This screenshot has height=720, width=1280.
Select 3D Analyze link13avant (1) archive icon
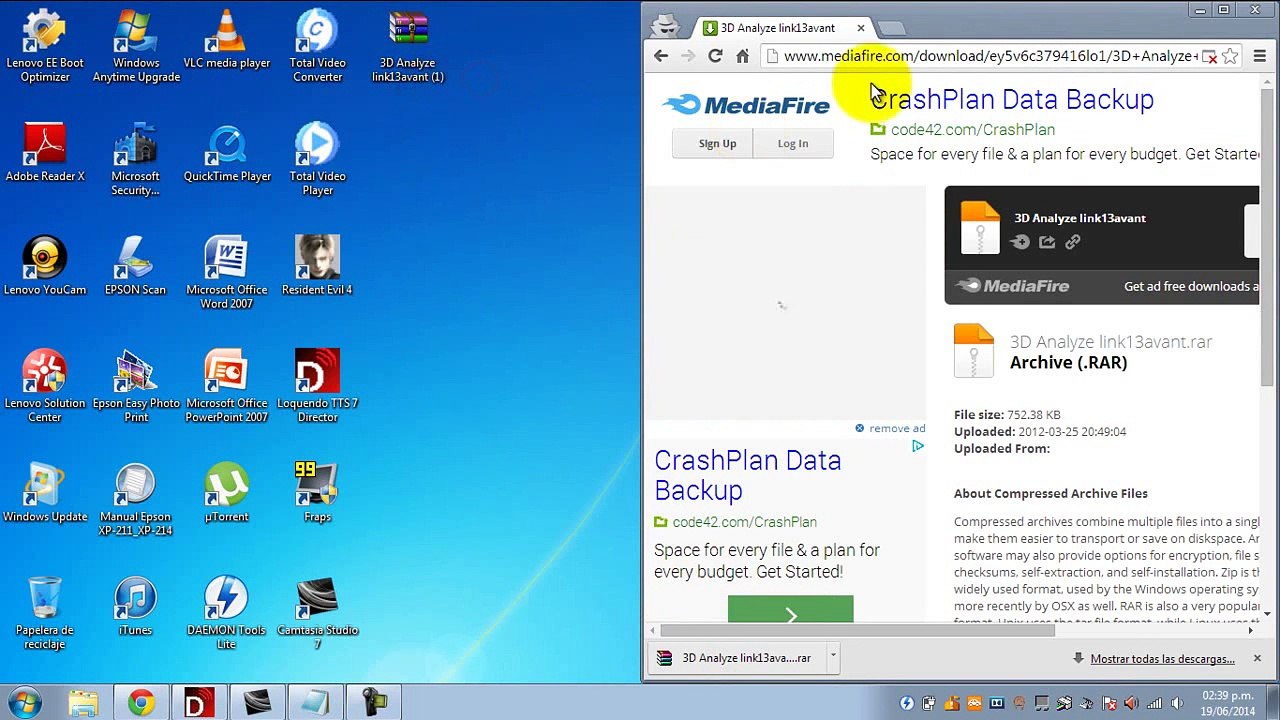[408, 46]
